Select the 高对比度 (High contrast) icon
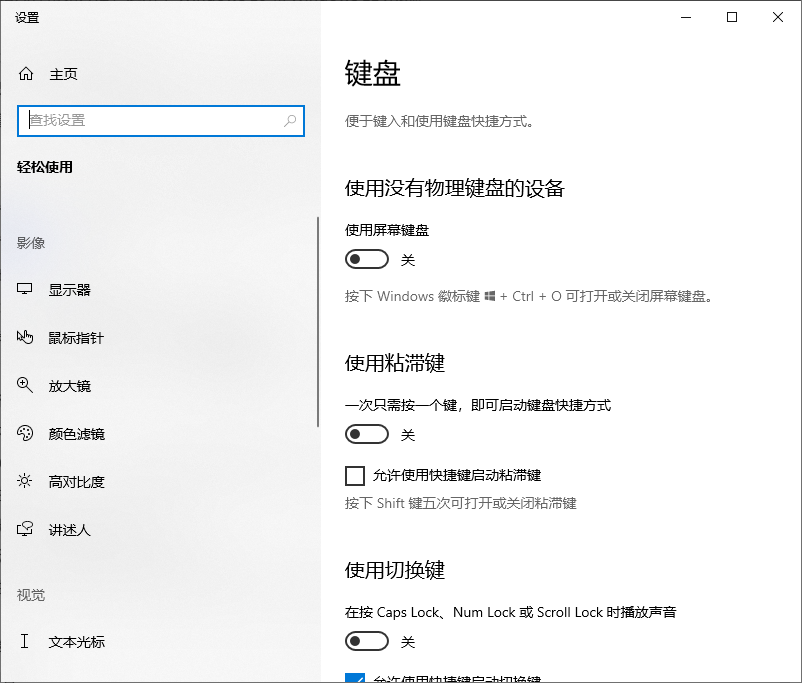Viewport: 802px width, 683px height. click(x=25, y=481)
